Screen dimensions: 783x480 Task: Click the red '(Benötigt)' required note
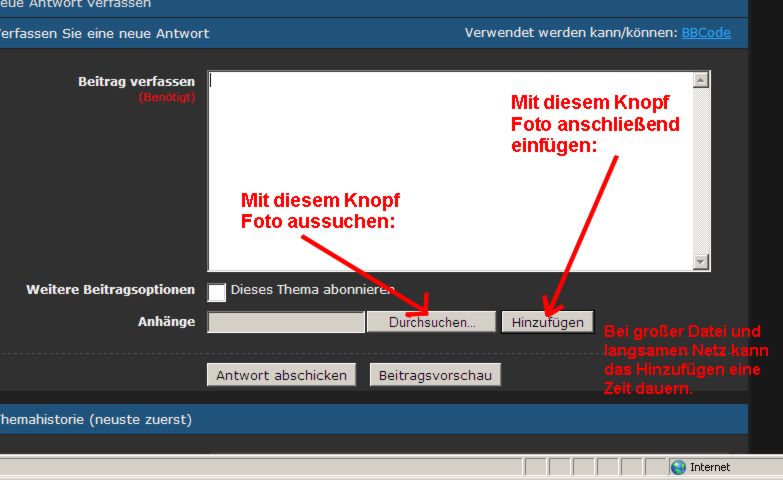point(166,97)
